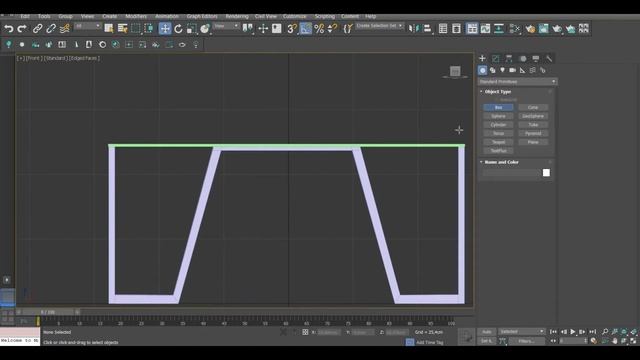Select the Lights category icon
The height and width of the screenshot is (360, 640).
[502, 71]
